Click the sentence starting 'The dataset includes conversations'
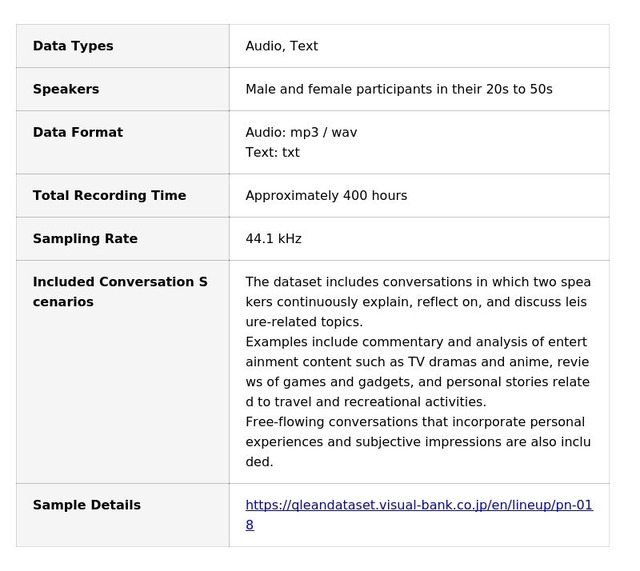This screenshot has width=640, height=571. pyautogui.click(x=417, y=301)
